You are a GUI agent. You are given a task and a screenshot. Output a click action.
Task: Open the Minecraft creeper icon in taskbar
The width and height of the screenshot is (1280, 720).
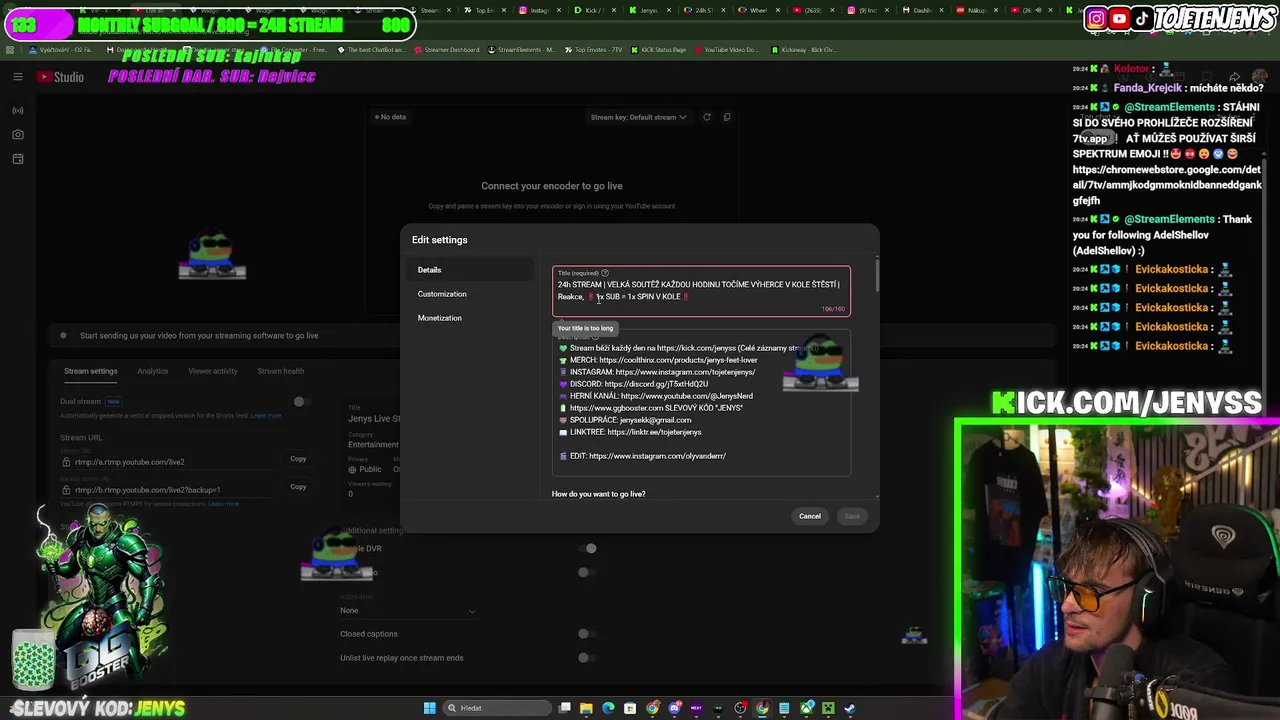(828, 708)
